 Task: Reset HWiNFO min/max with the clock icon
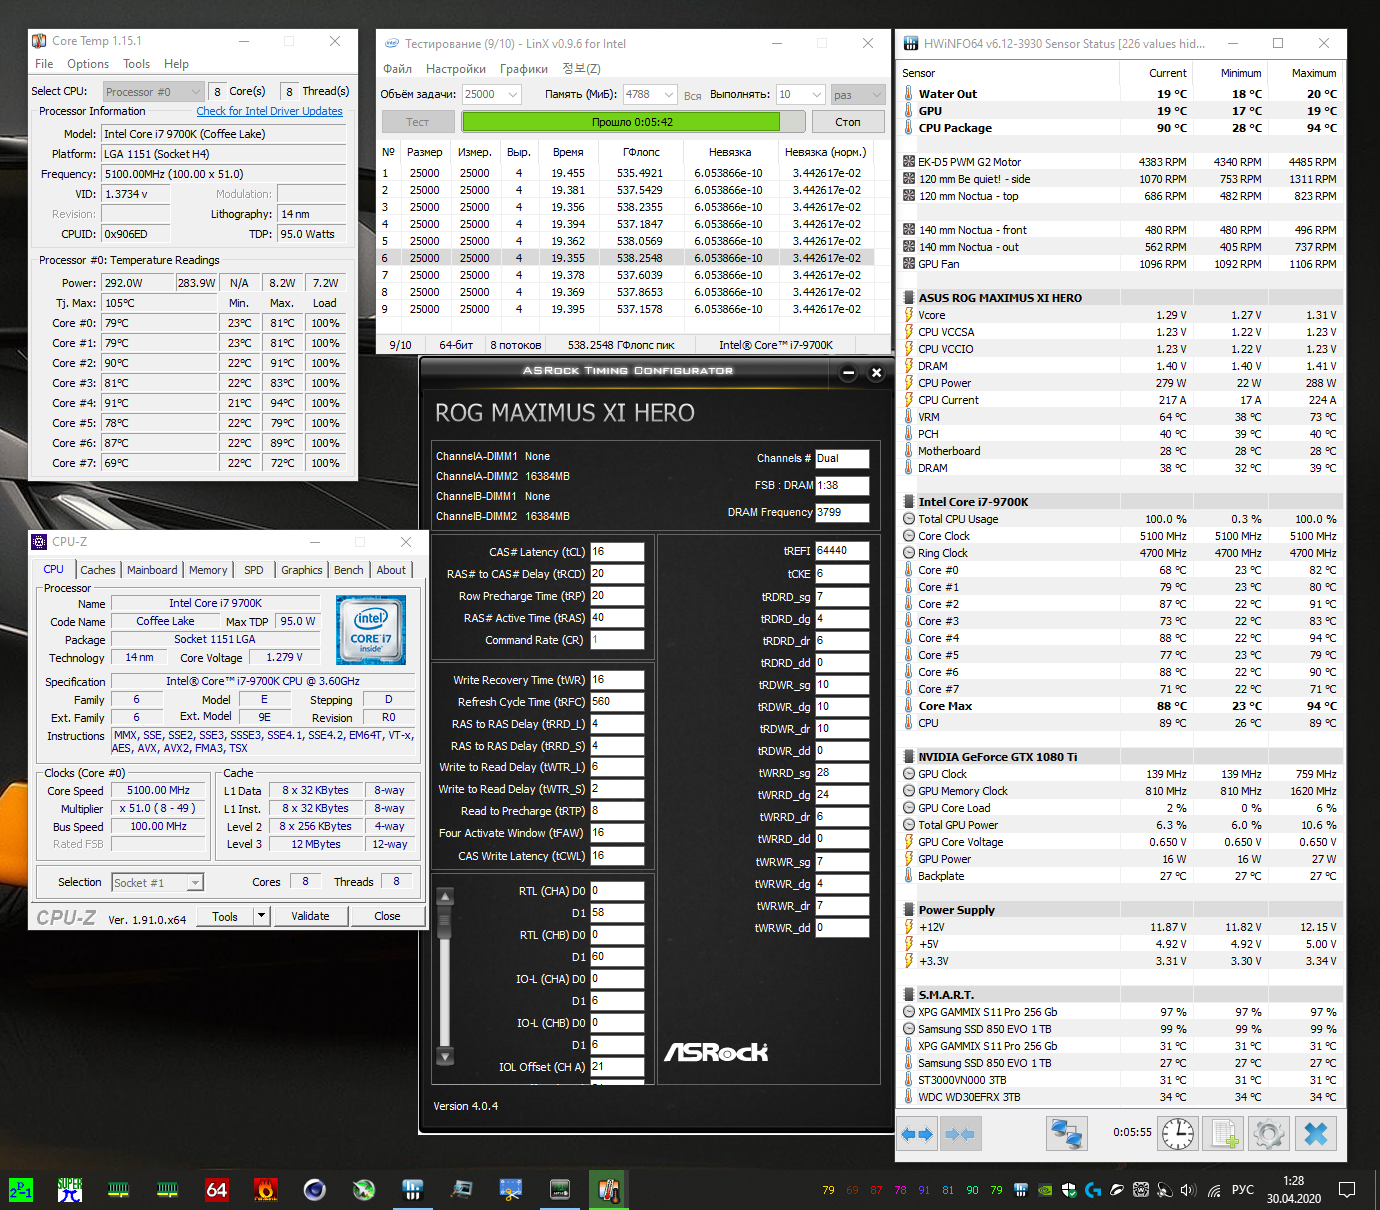point(1178,1134)
